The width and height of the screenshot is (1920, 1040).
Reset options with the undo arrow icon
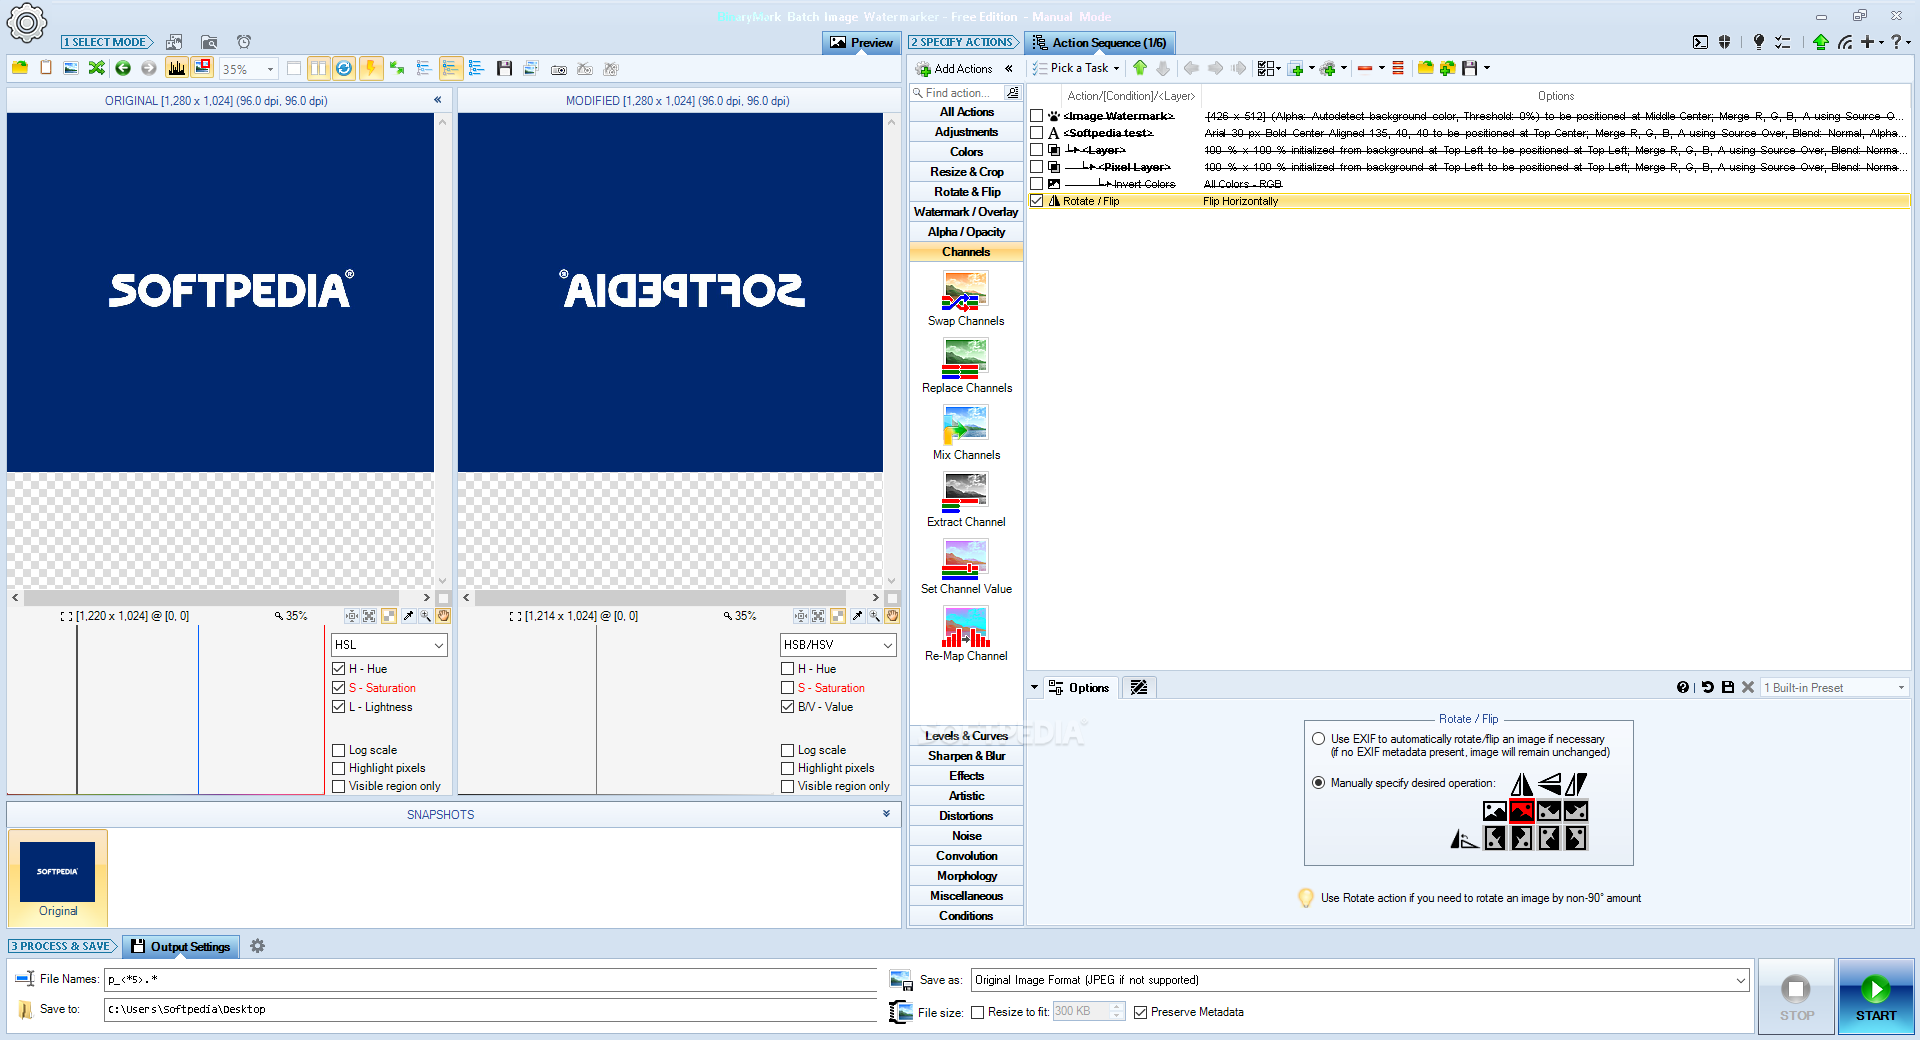(1708, 687)
